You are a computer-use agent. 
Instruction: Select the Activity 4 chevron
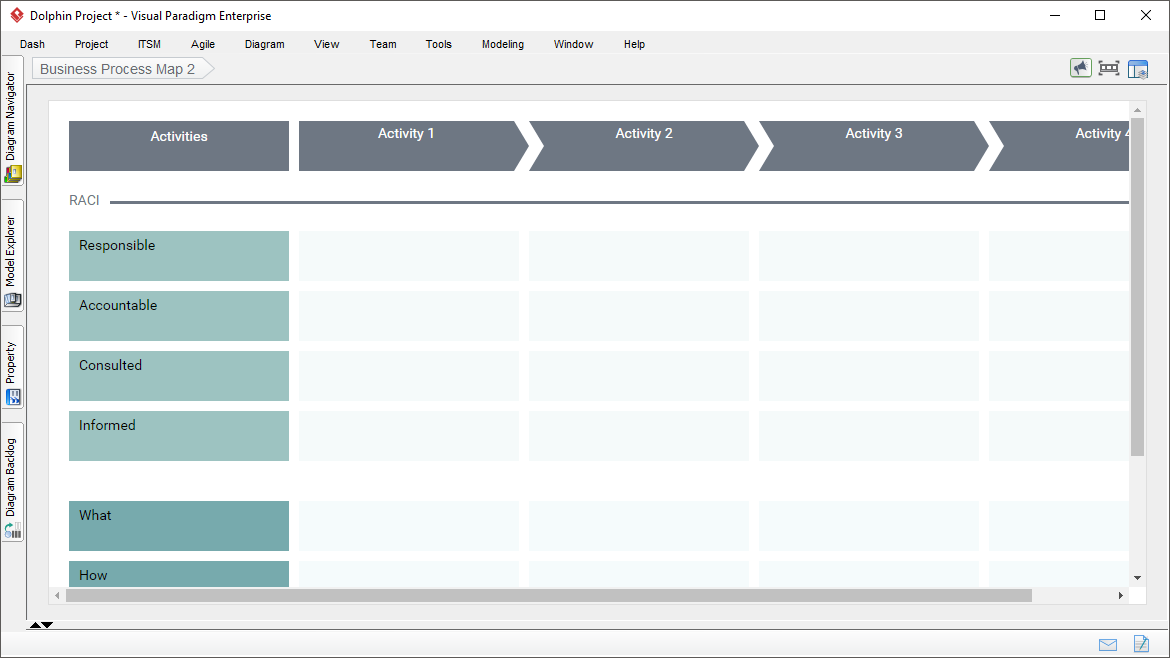pos(1060,146)
